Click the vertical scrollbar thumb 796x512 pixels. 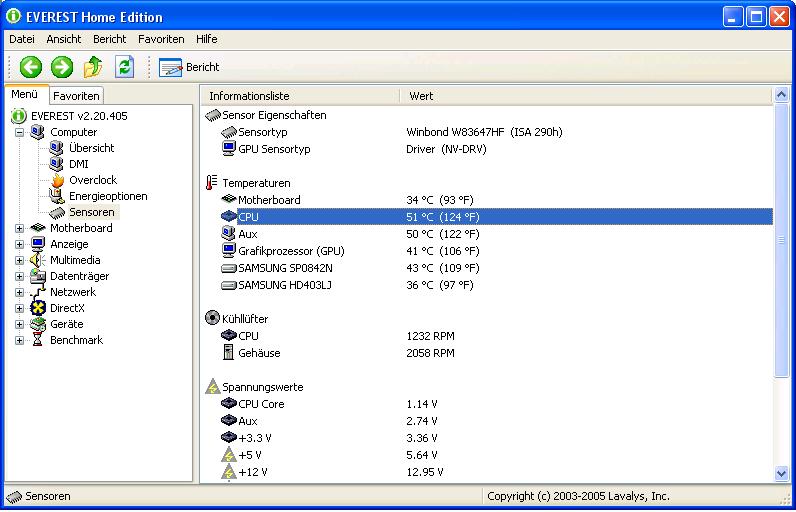click(781, 241)
